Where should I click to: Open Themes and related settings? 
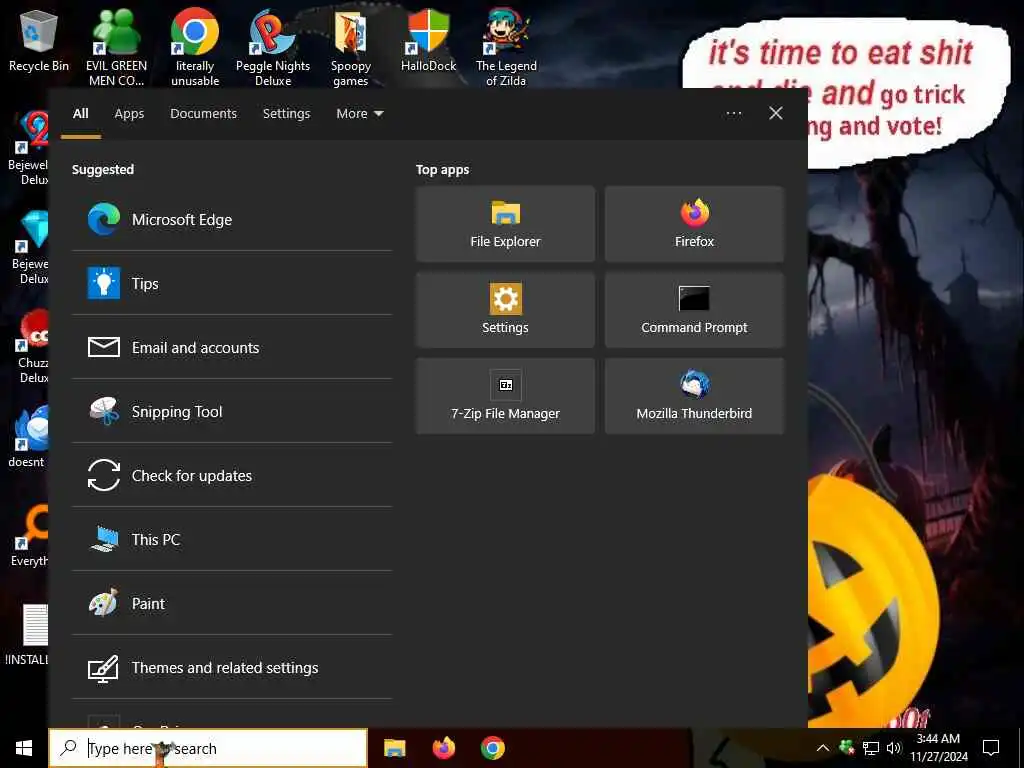pyautogui.click(x=232, y=667)
